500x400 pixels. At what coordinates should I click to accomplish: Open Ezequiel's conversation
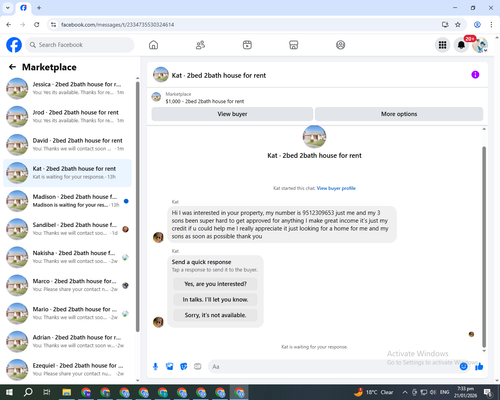[67, 369]
